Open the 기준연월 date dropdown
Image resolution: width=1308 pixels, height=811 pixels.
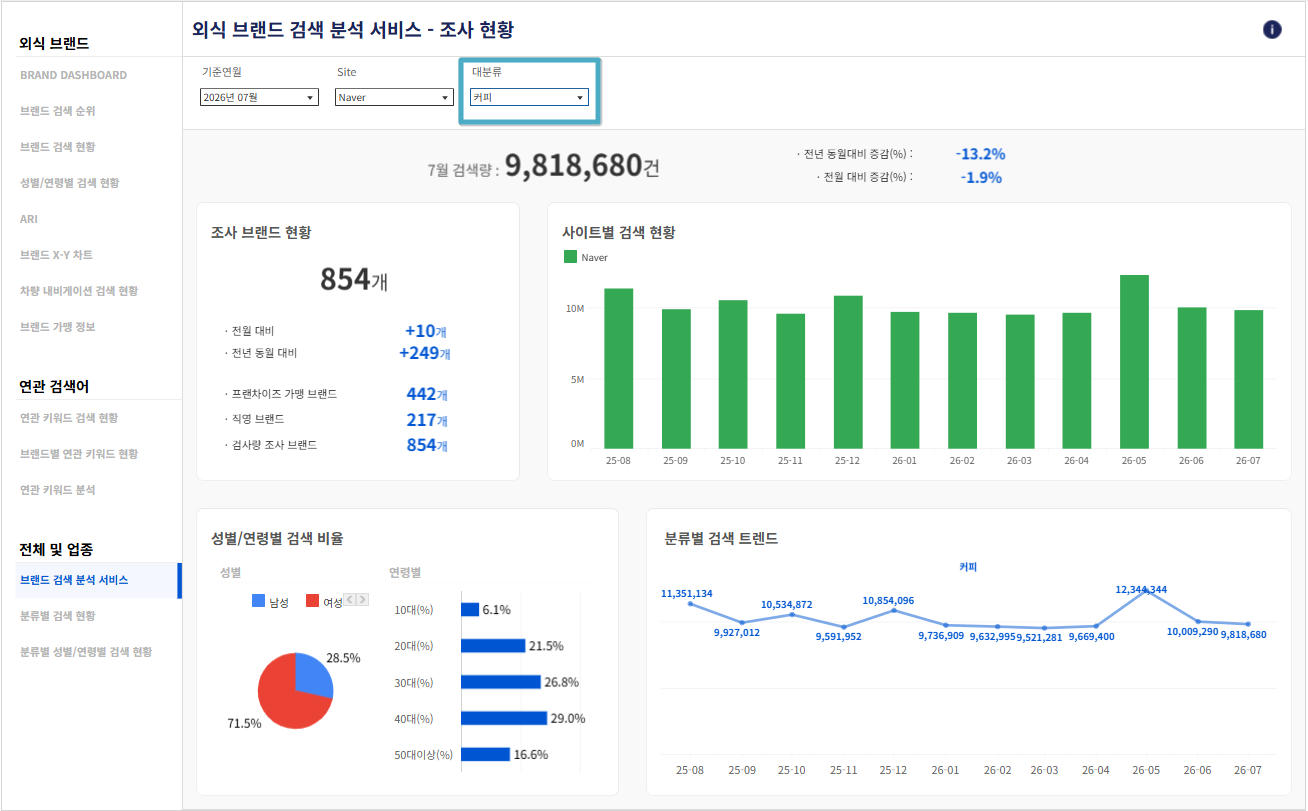(259, 97)
